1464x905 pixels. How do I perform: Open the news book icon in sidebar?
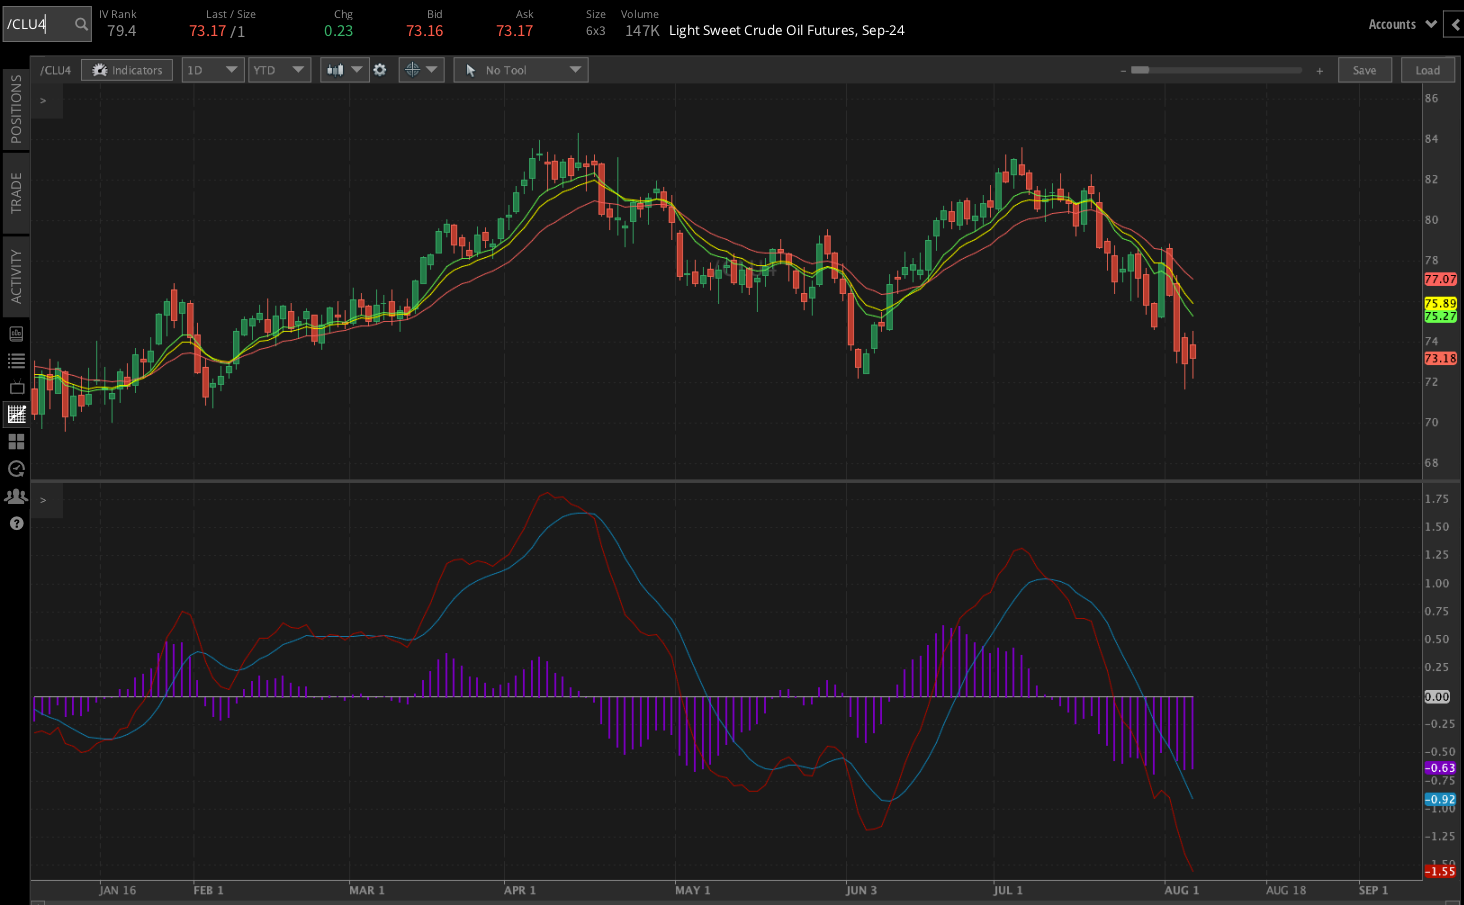[16, 333]
